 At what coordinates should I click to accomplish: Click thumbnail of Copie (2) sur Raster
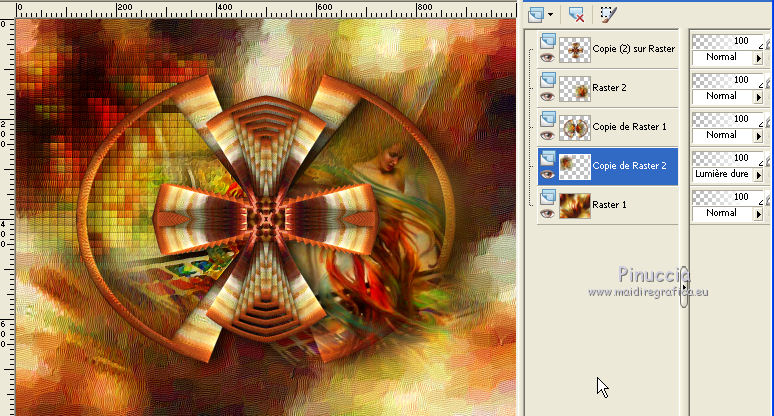[x=575, y=50]
